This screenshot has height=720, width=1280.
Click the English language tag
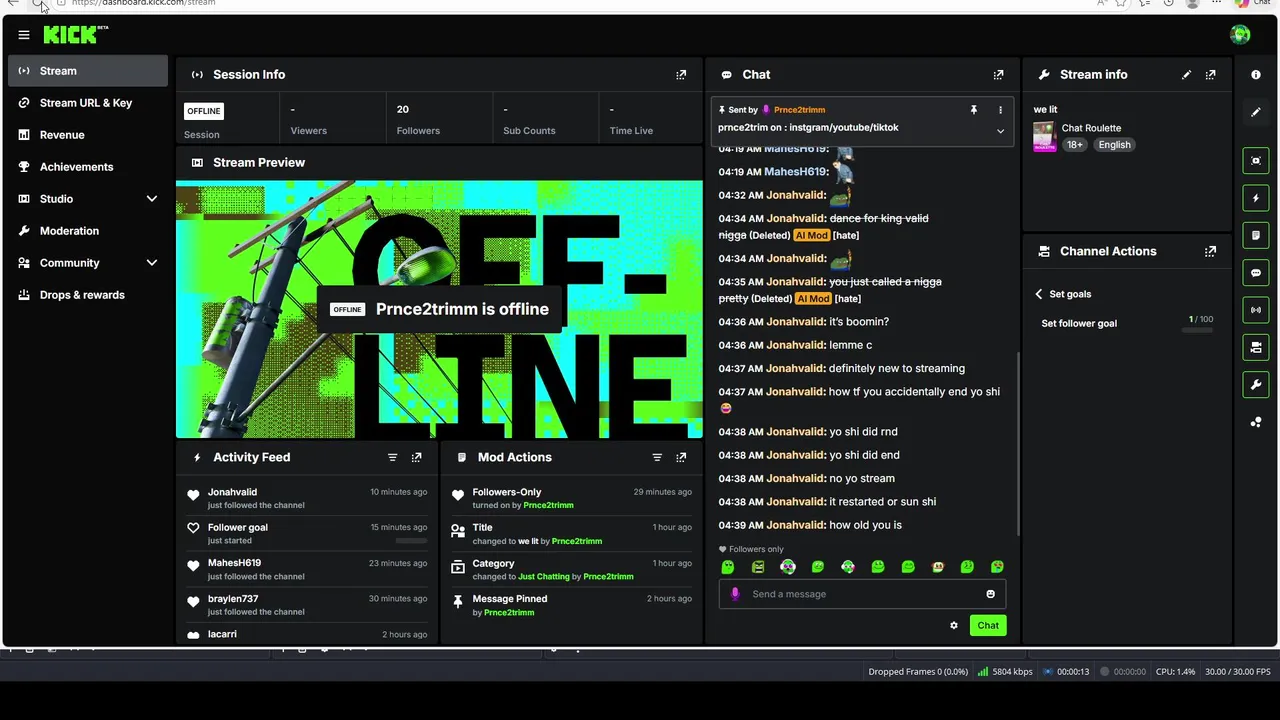[1114, 145]
